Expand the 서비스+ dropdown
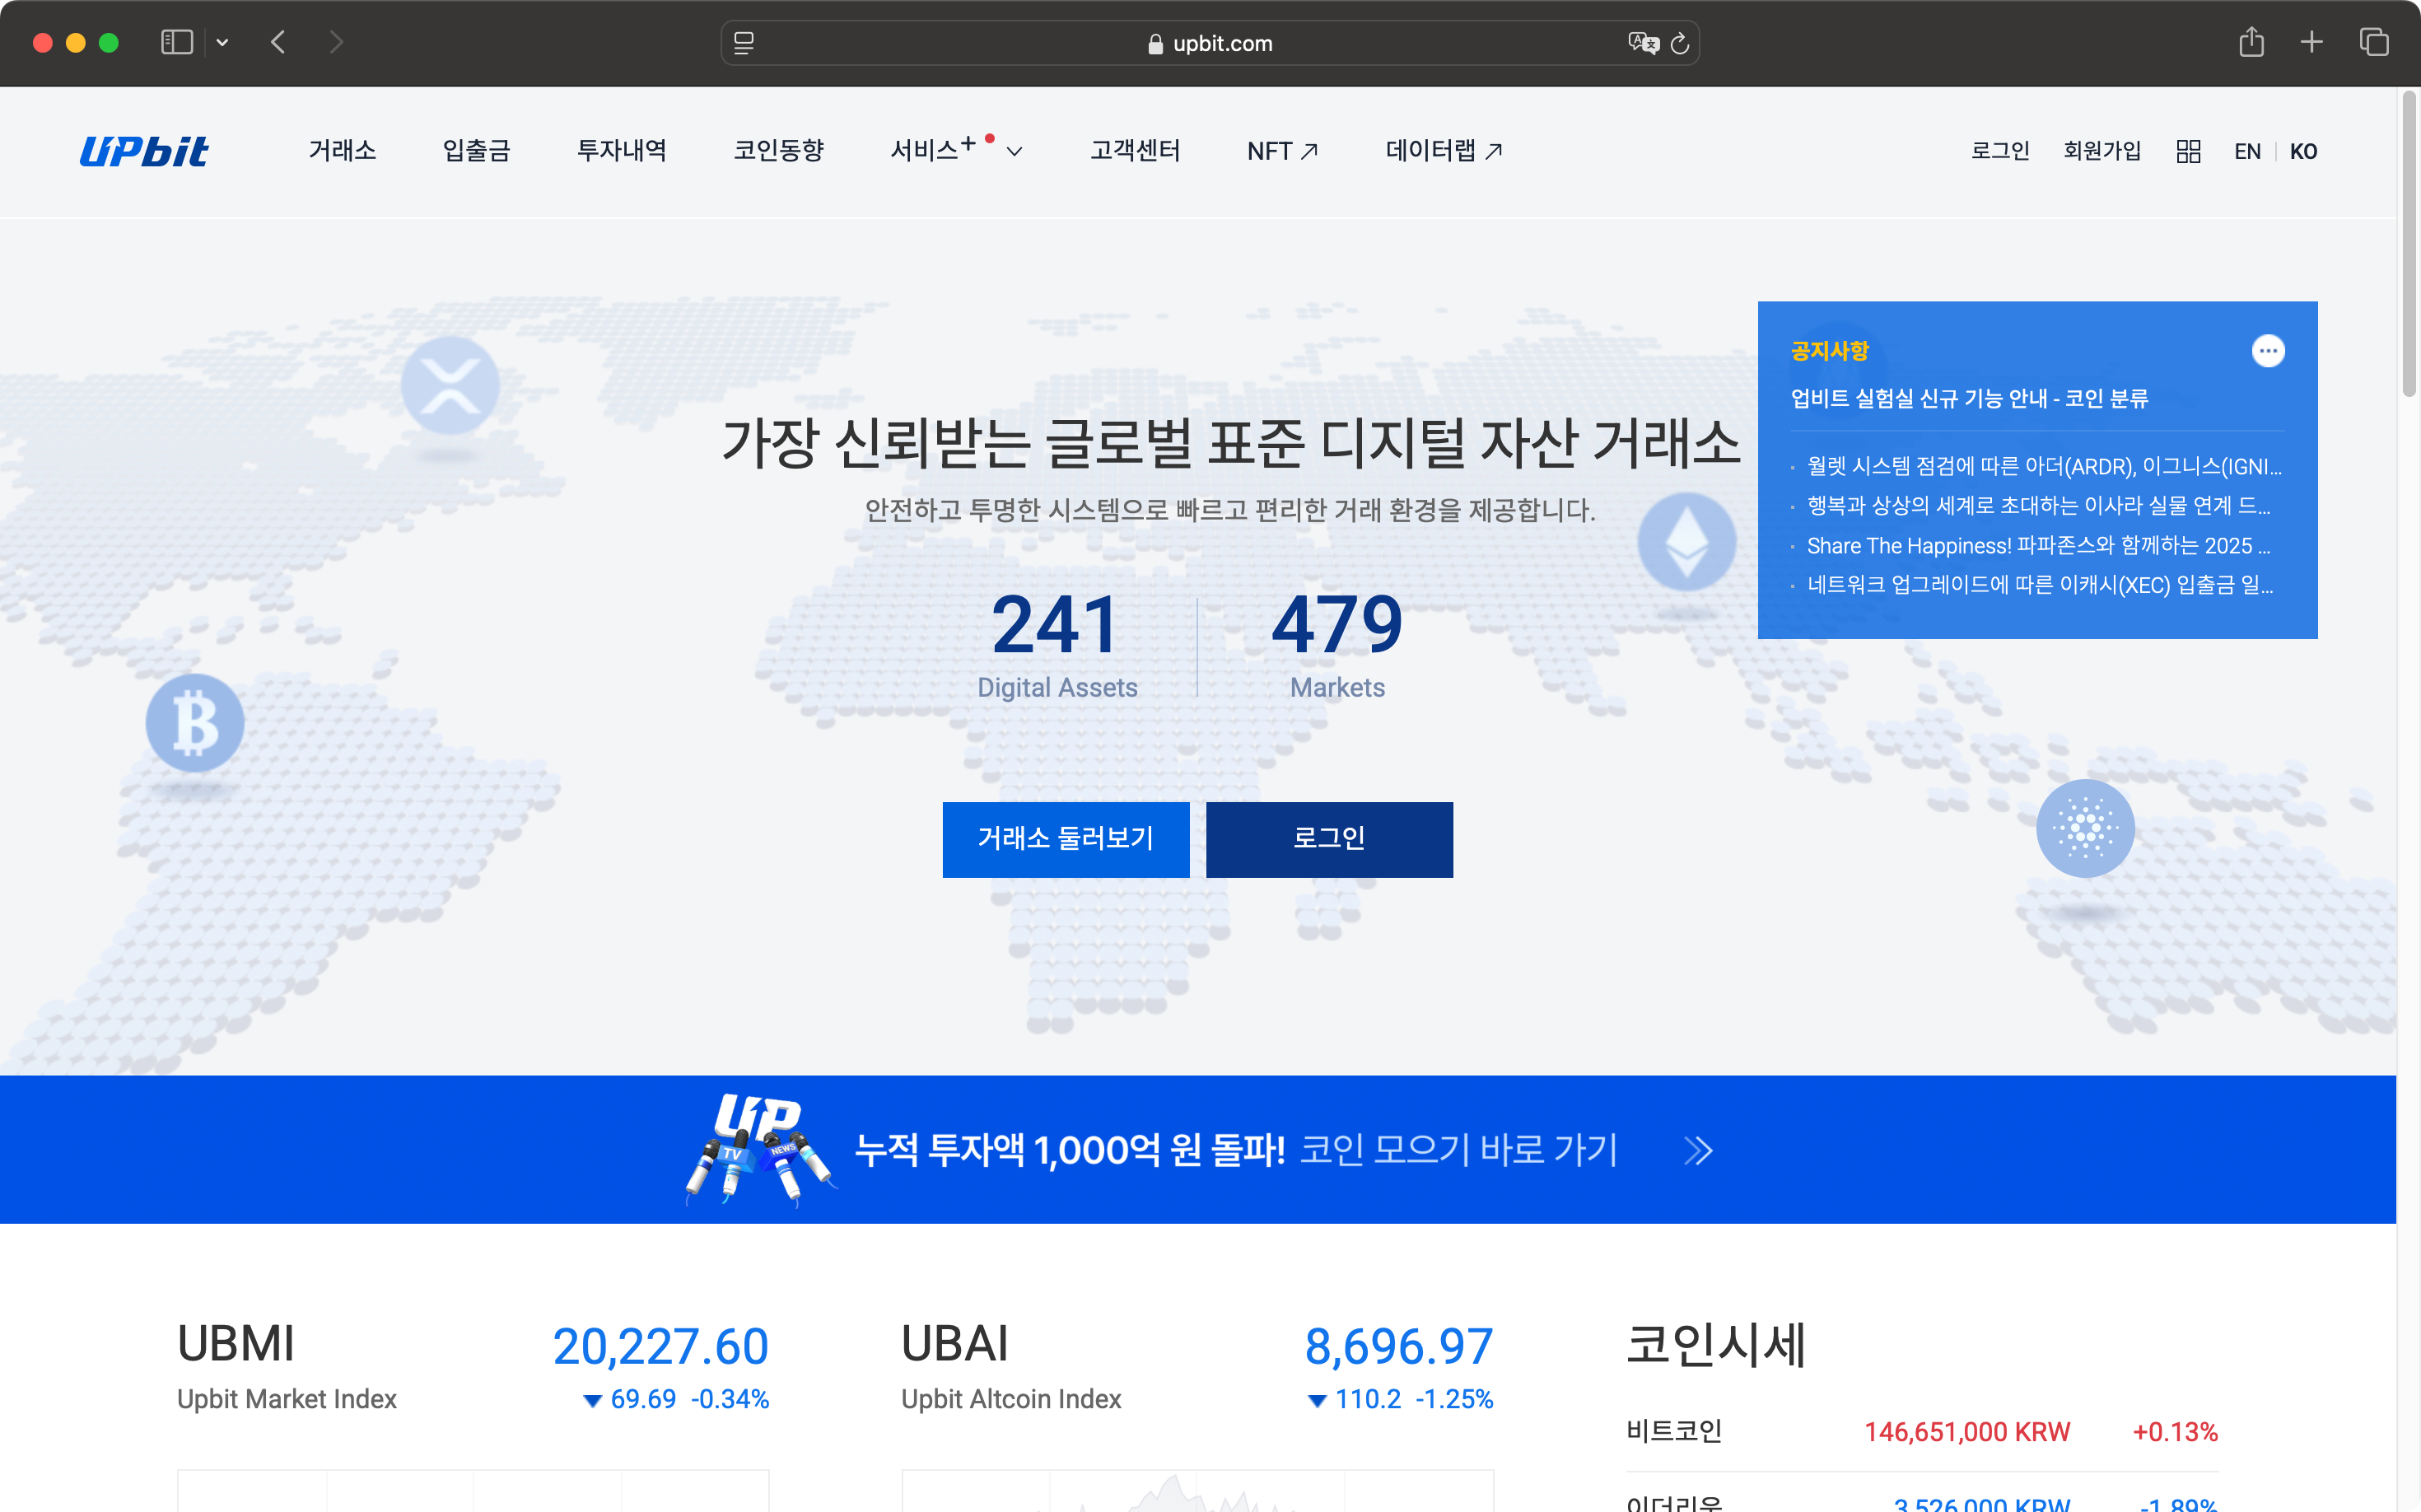 pos(956,151)
